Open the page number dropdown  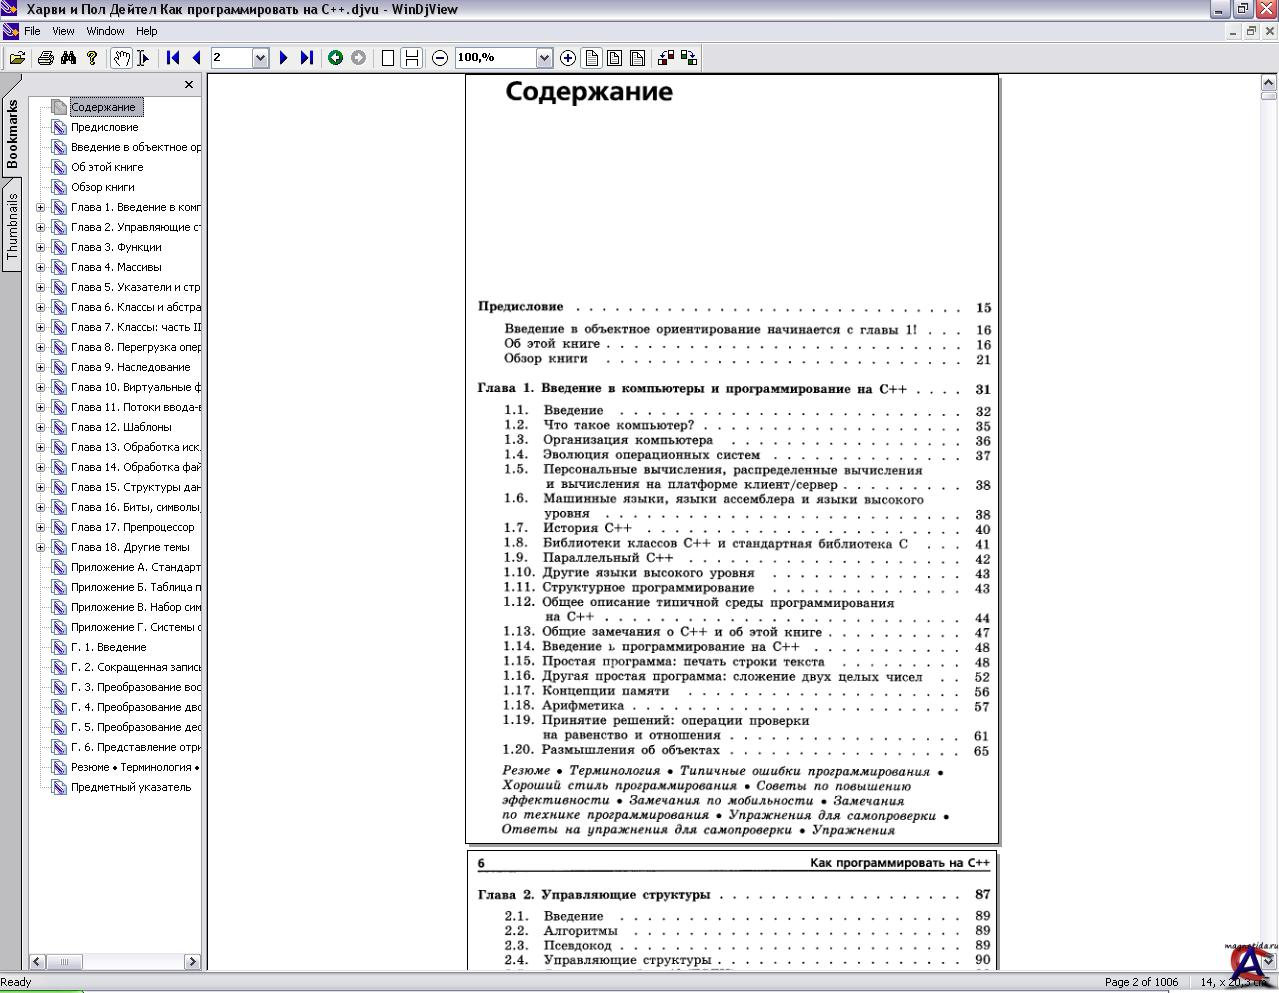coord(260,58)
